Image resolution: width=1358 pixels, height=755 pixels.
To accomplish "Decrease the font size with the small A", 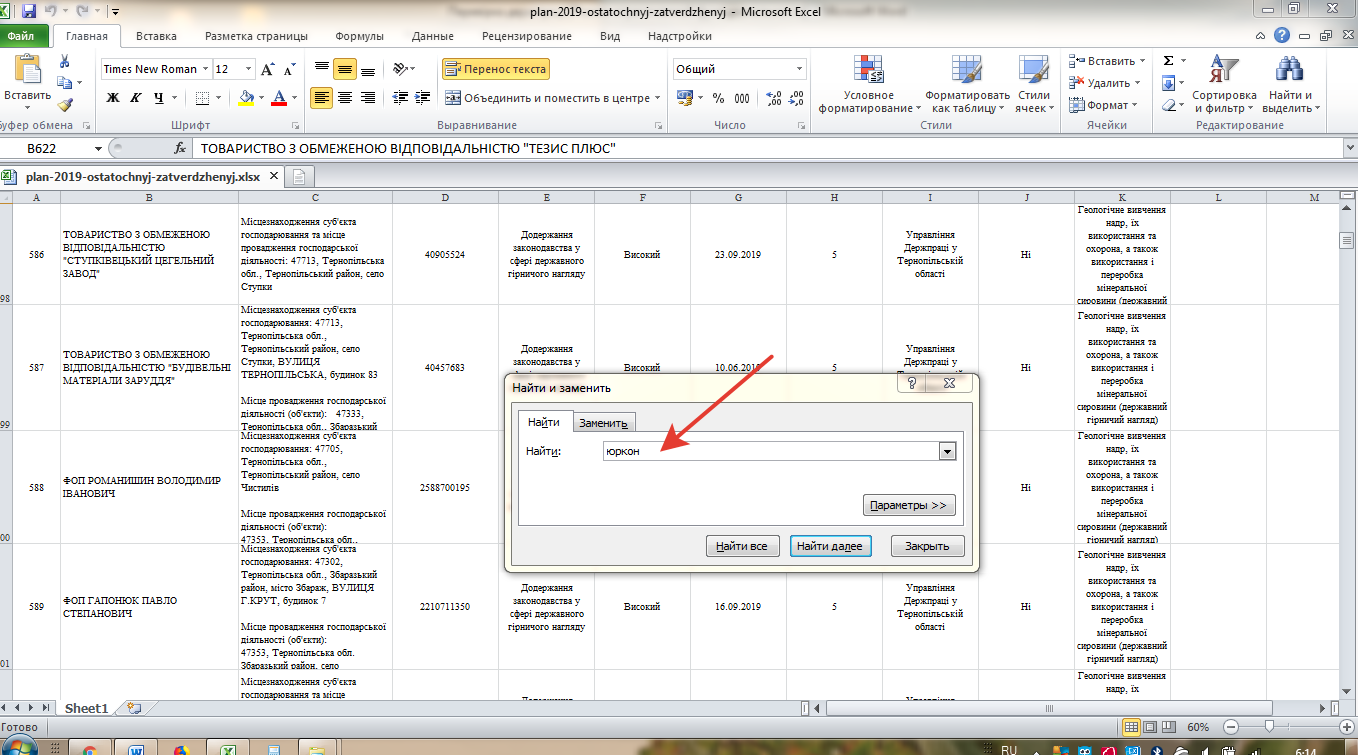I will [290, 70].
